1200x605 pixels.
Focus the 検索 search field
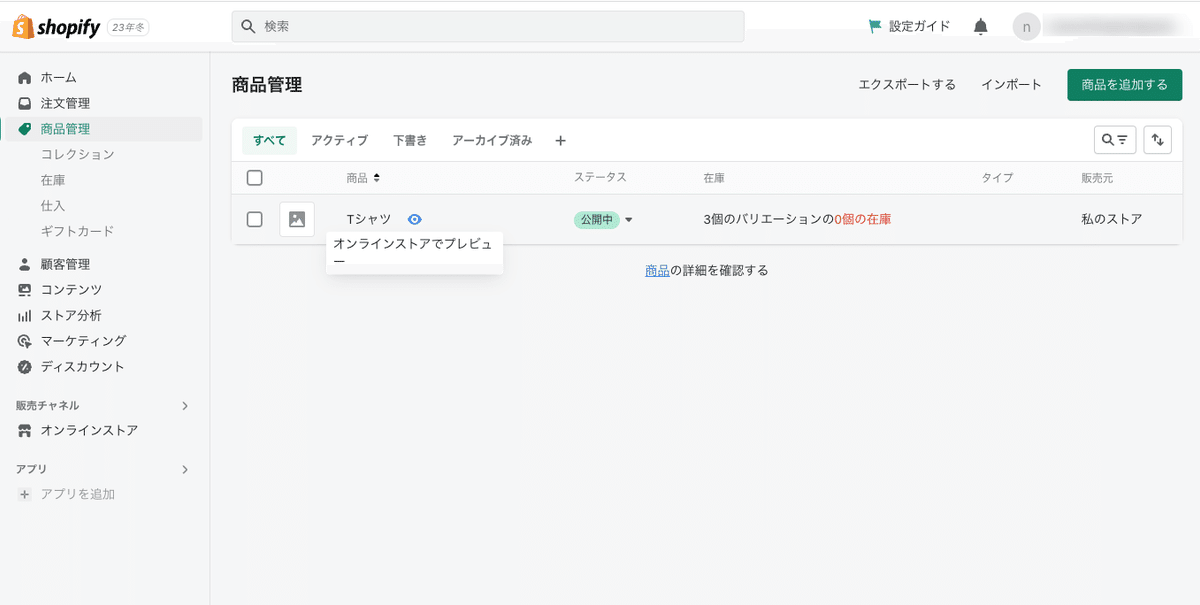(x=488, y=26)
